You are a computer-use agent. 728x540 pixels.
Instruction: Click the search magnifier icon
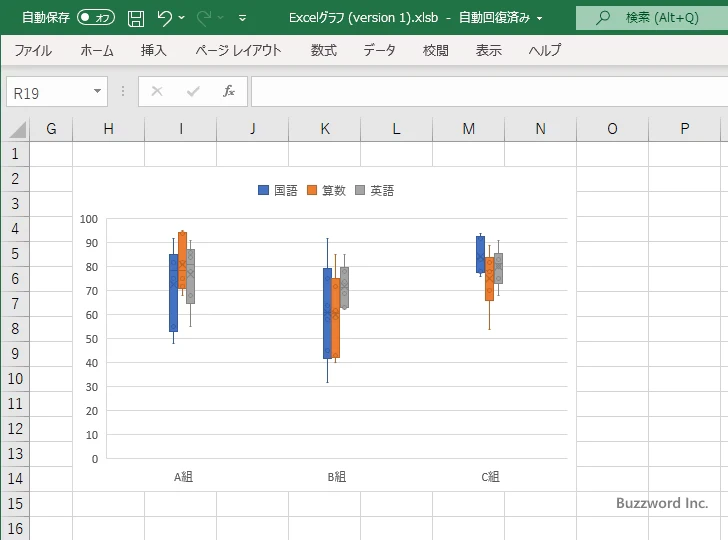tap(603, 18)
